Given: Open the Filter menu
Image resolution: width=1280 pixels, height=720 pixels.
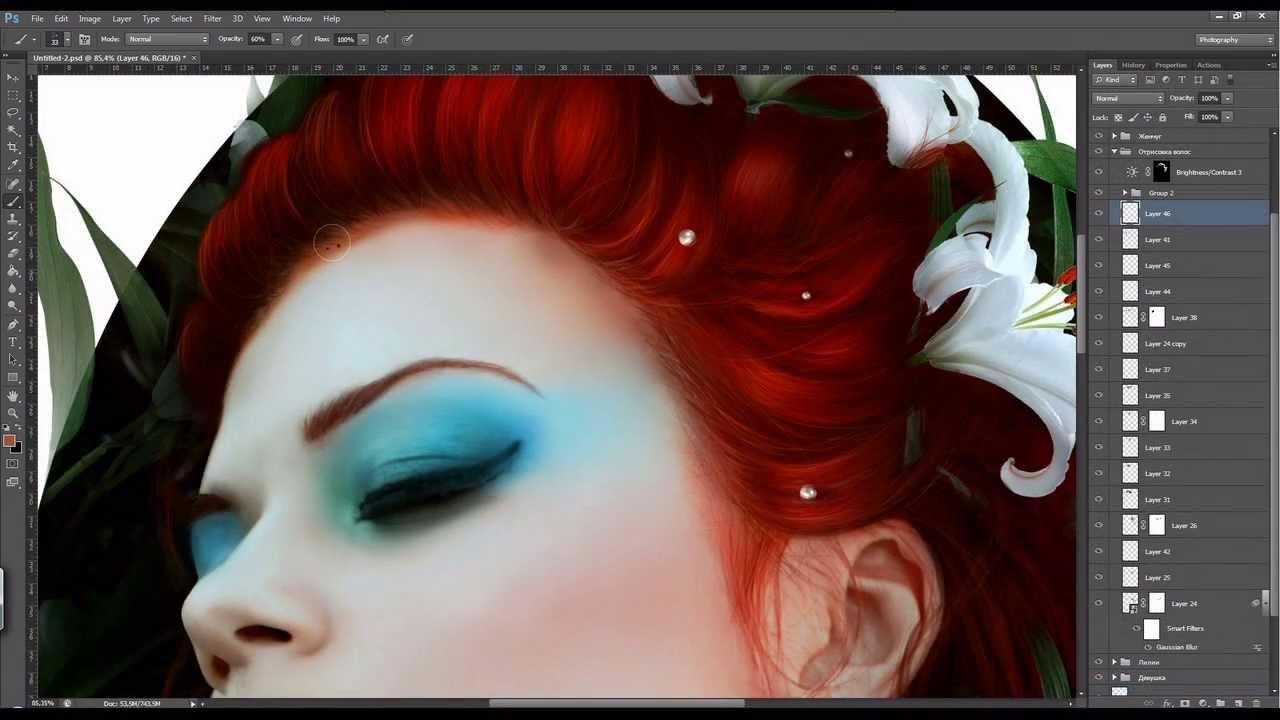Looking at the screenshot, I should (213, 18).
